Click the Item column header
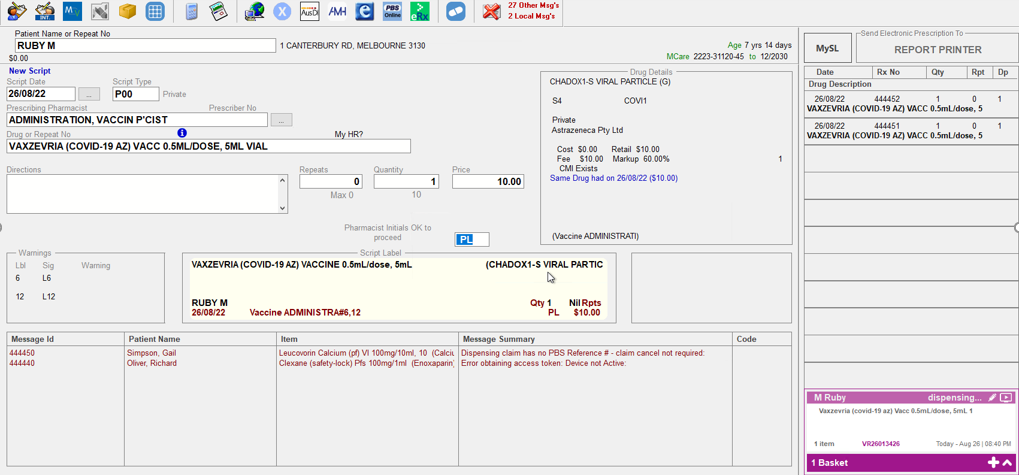The image size is (1019, 475). [x=367, y=339]
